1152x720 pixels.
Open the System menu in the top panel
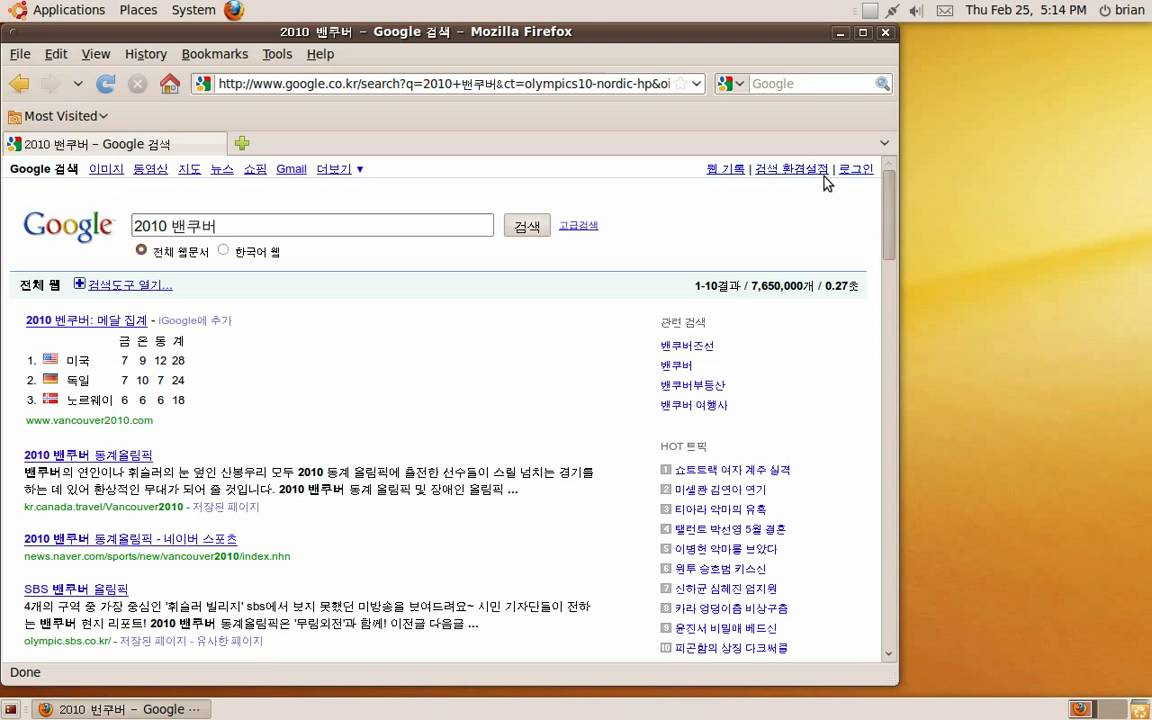click(193, 10)
